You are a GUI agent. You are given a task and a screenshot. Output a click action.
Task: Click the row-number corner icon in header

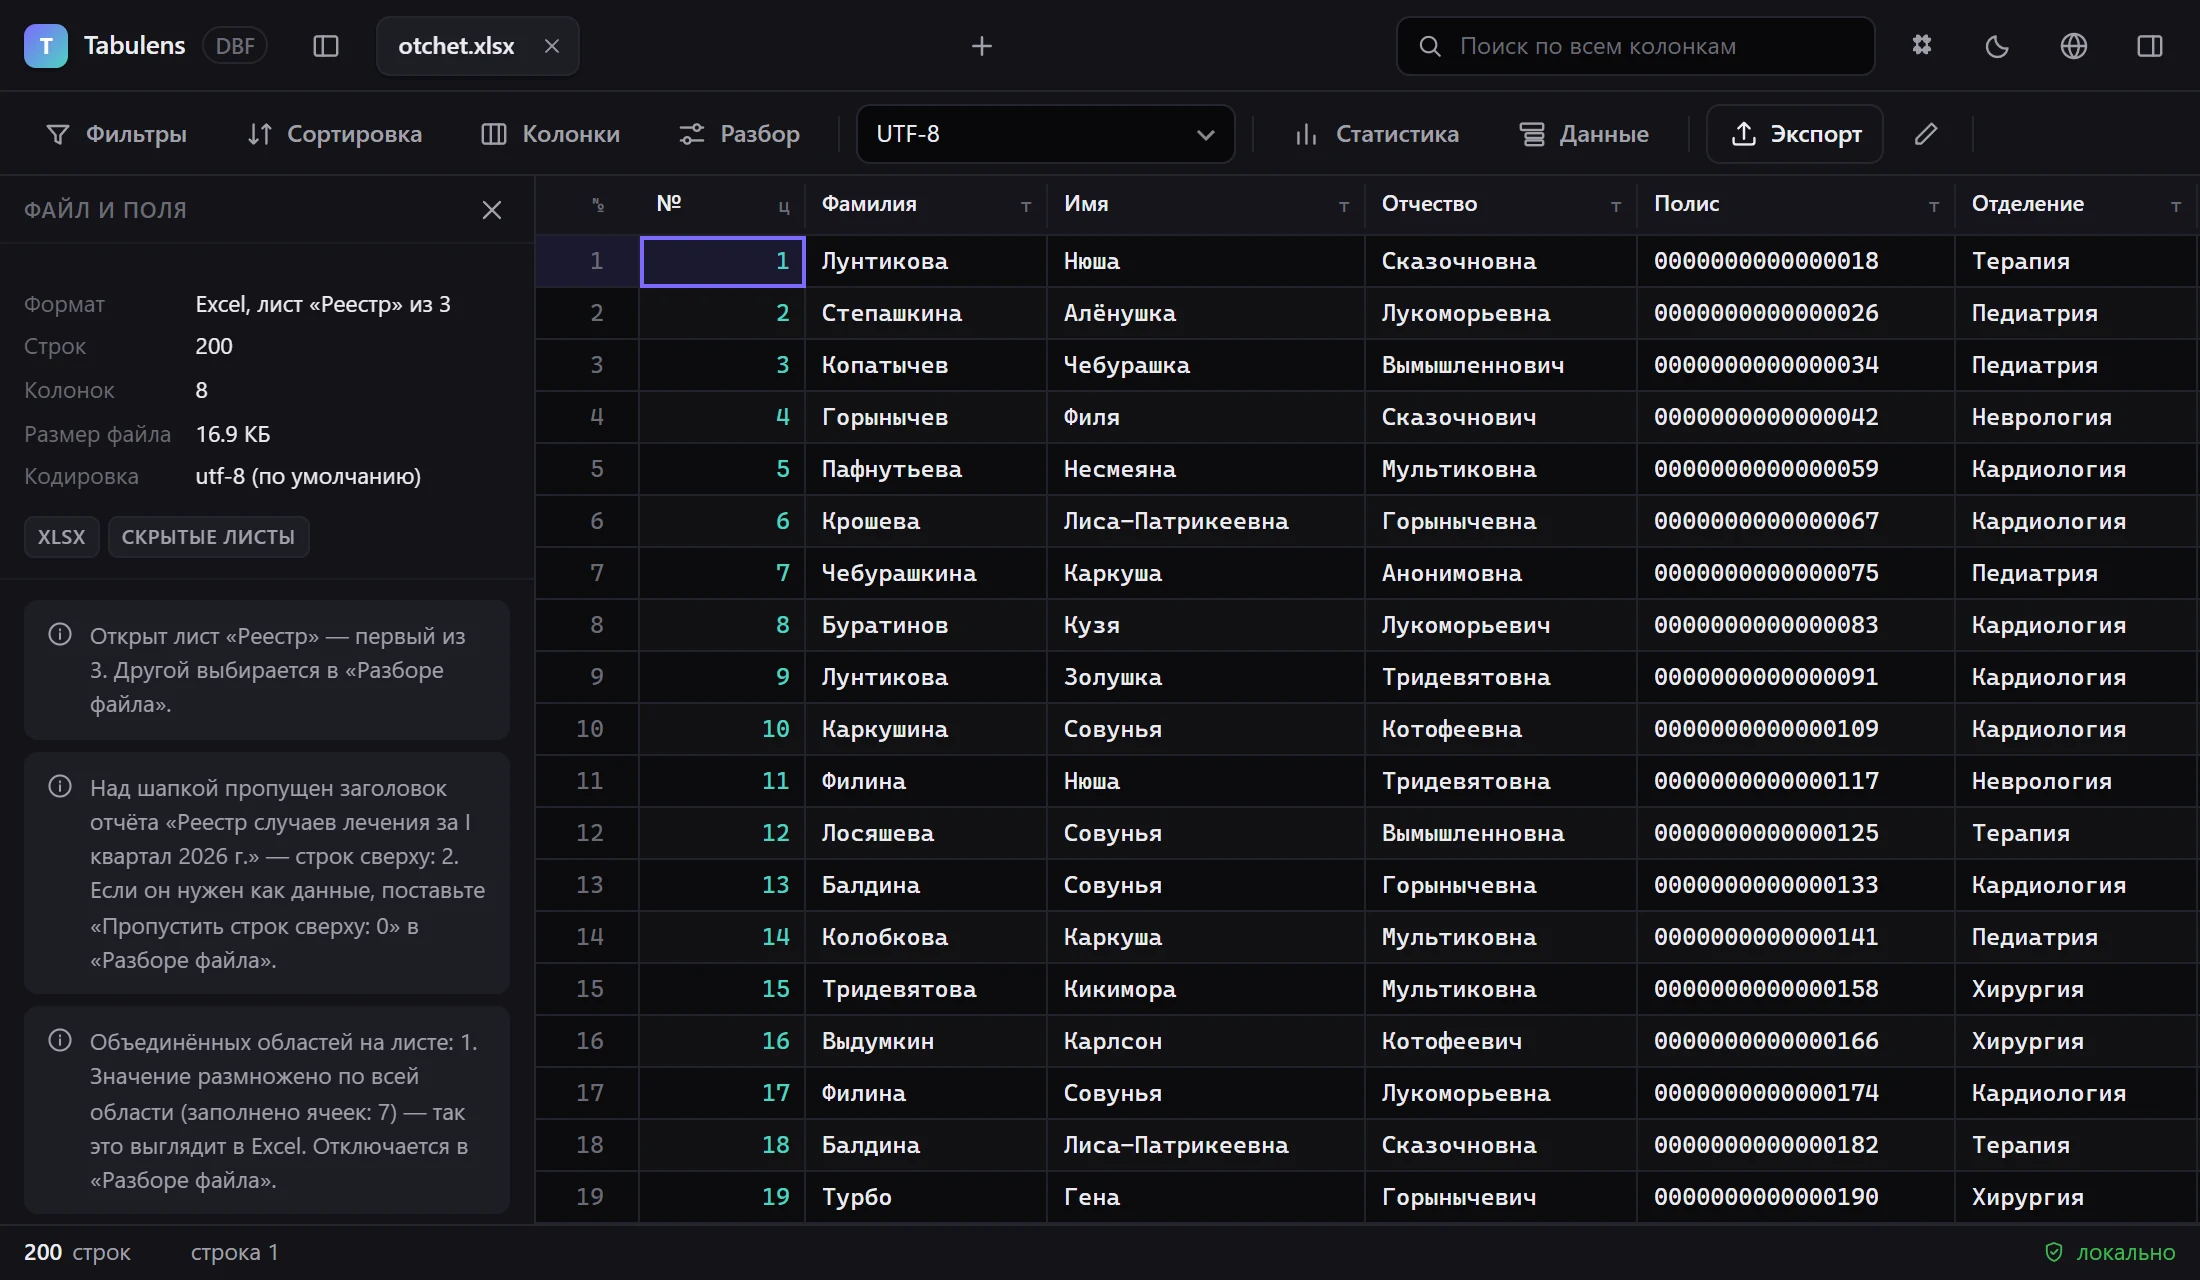click(598, 205)
